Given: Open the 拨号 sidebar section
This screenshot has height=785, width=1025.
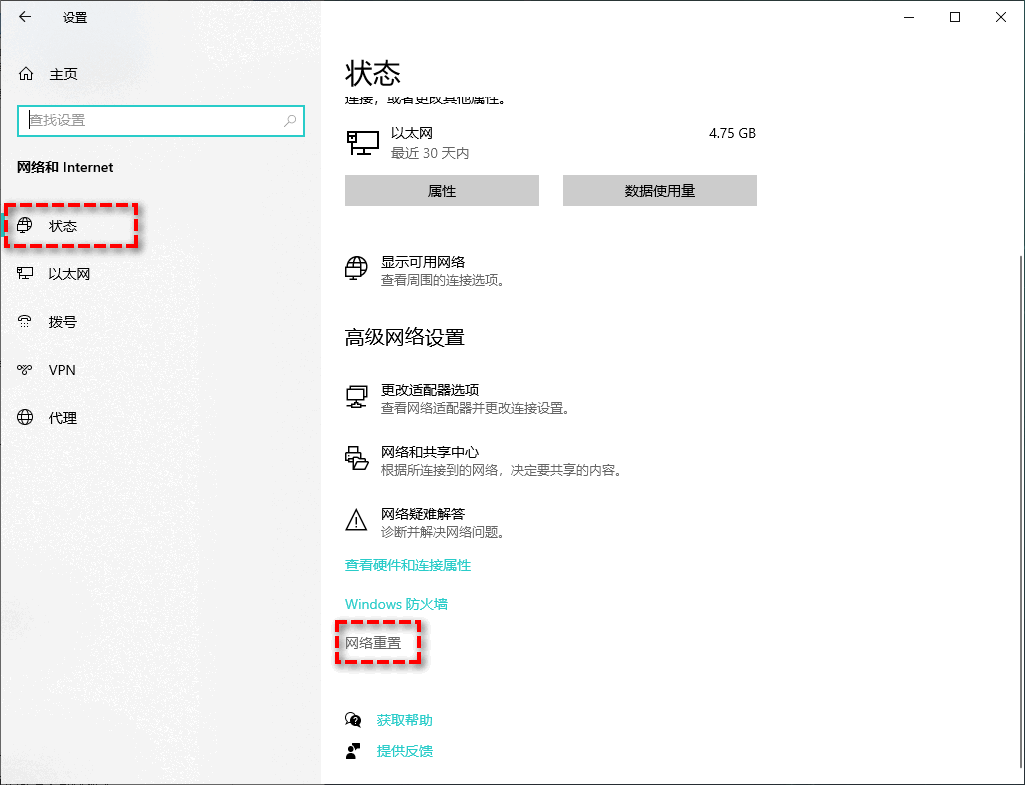Looking at the screenshot, I should coord(63,322).
